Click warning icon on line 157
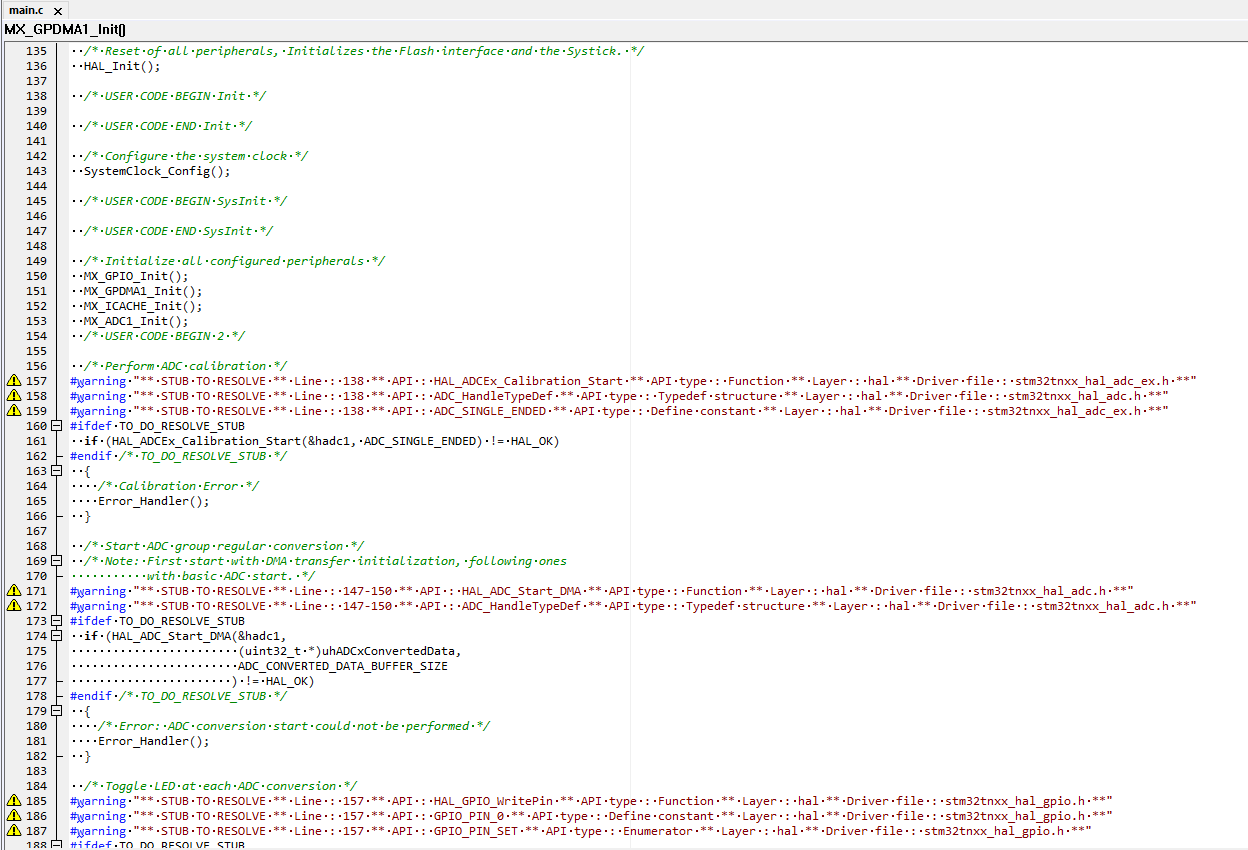The width and height of the screenshot is (1248, 850). coord(14,381)
